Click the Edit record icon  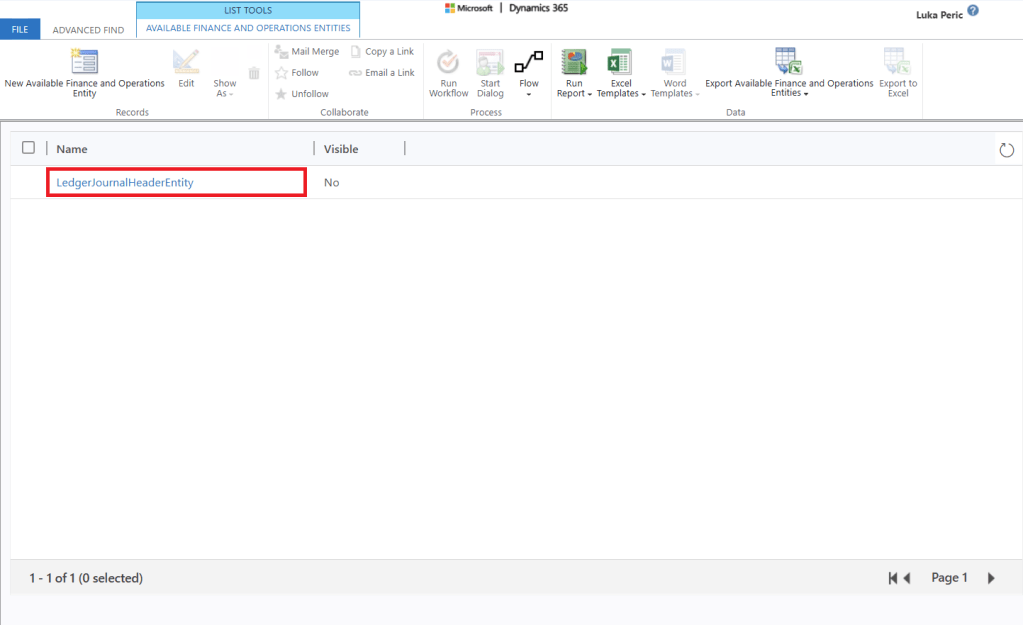click(186, 64)
